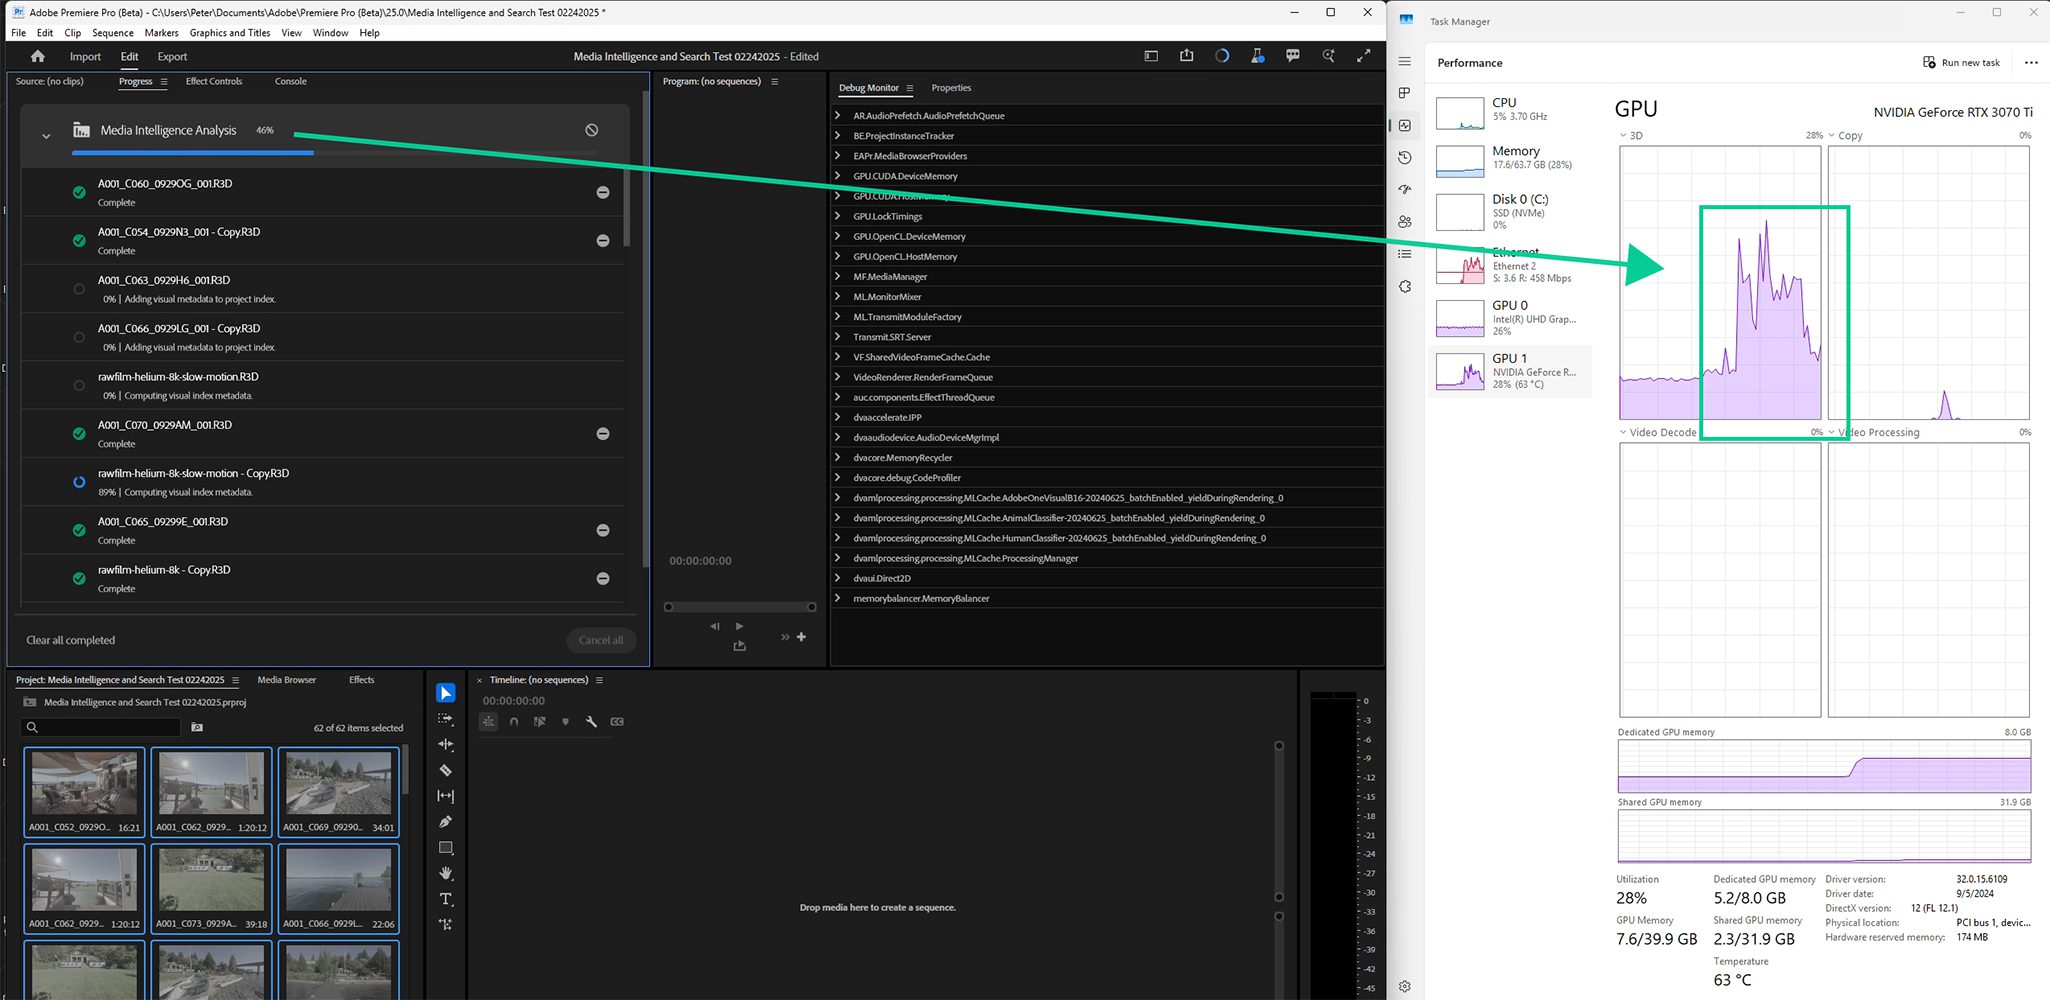Open the Sequence menu

pyautogui.click(x=112, y=32)
